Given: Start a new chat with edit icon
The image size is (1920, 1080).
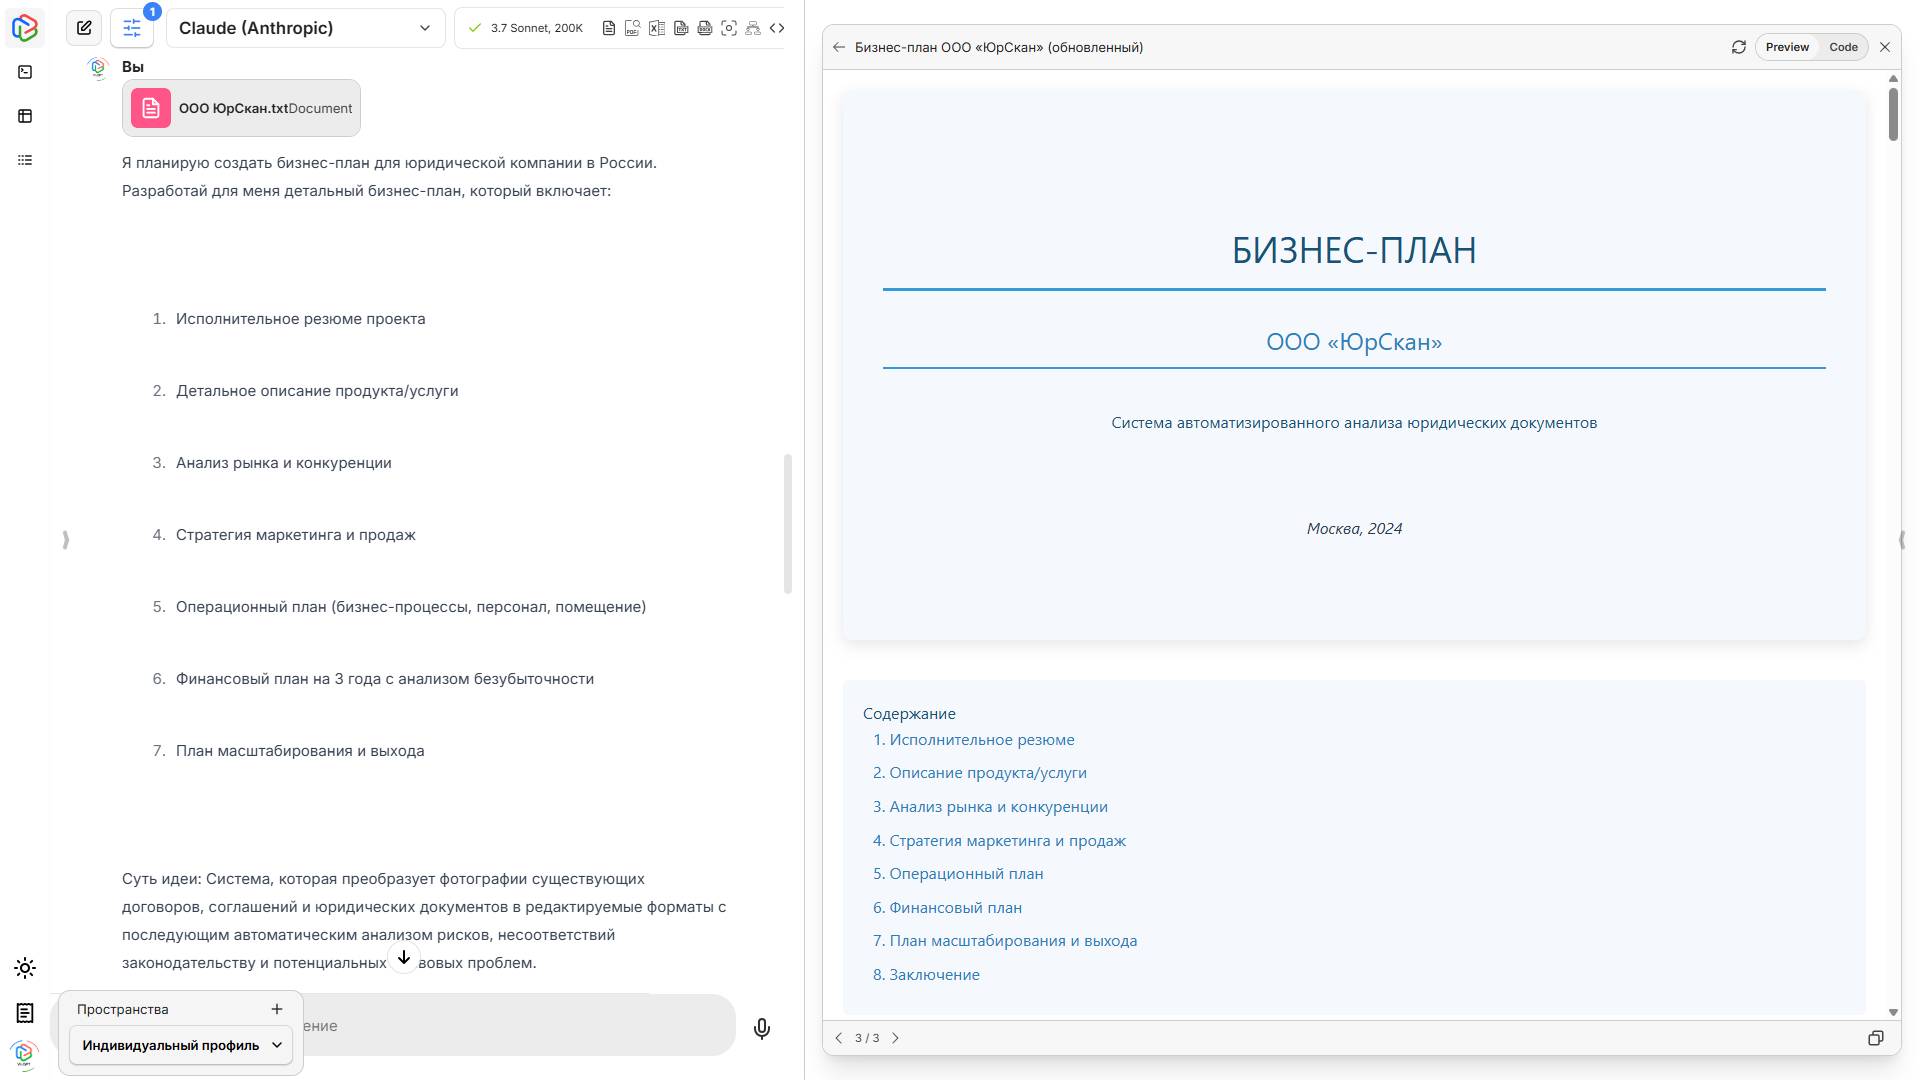Looking at the screenshot, I should [84, 28].
